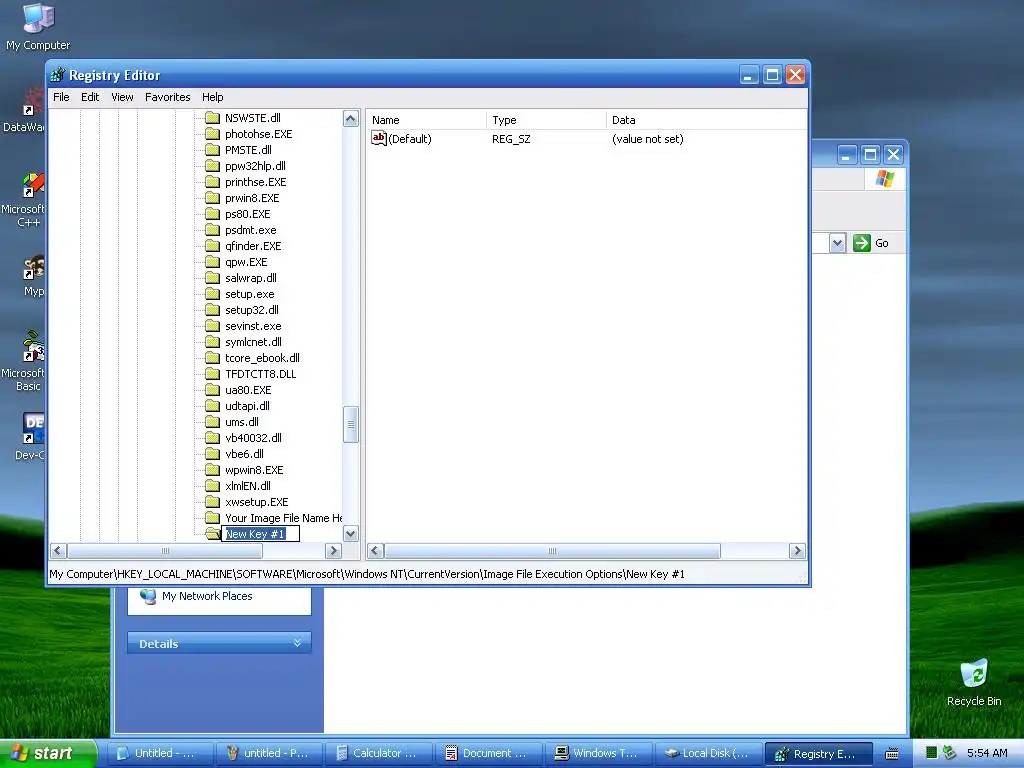The image size is (1024, 768).
Task: Click the tree pane scroll up arrow
Action: 351,118
